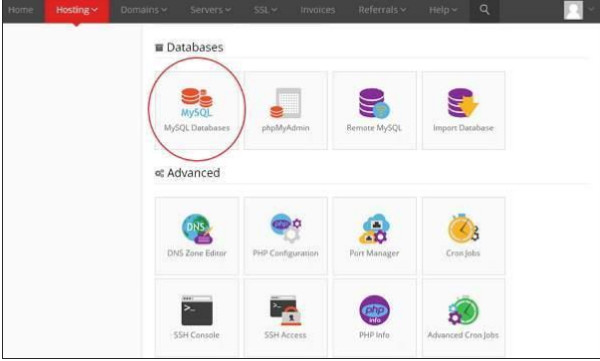Expand the Hosting menu
This screenshot has width=600, height=361.
pos(77,10)
